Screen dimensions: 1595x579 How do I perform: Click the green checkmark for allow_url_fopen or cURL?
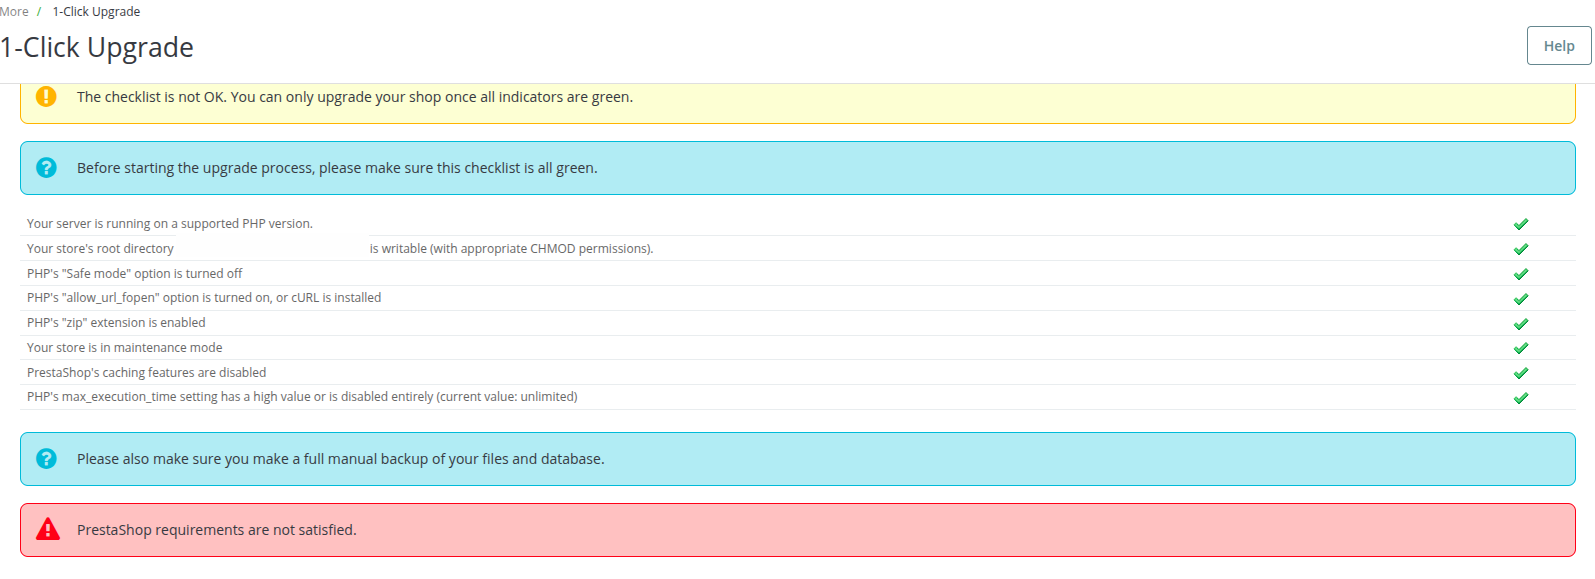pos(1520,299)
